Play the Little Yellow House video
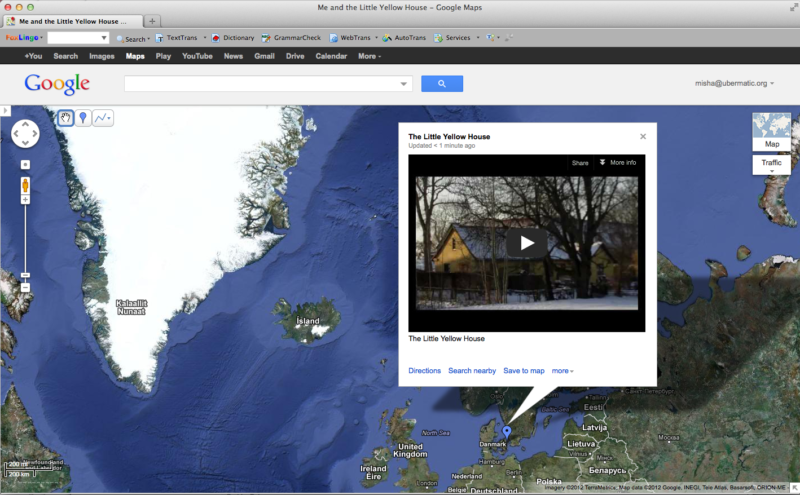Screen dimensions: 800x495 (526, 242)
